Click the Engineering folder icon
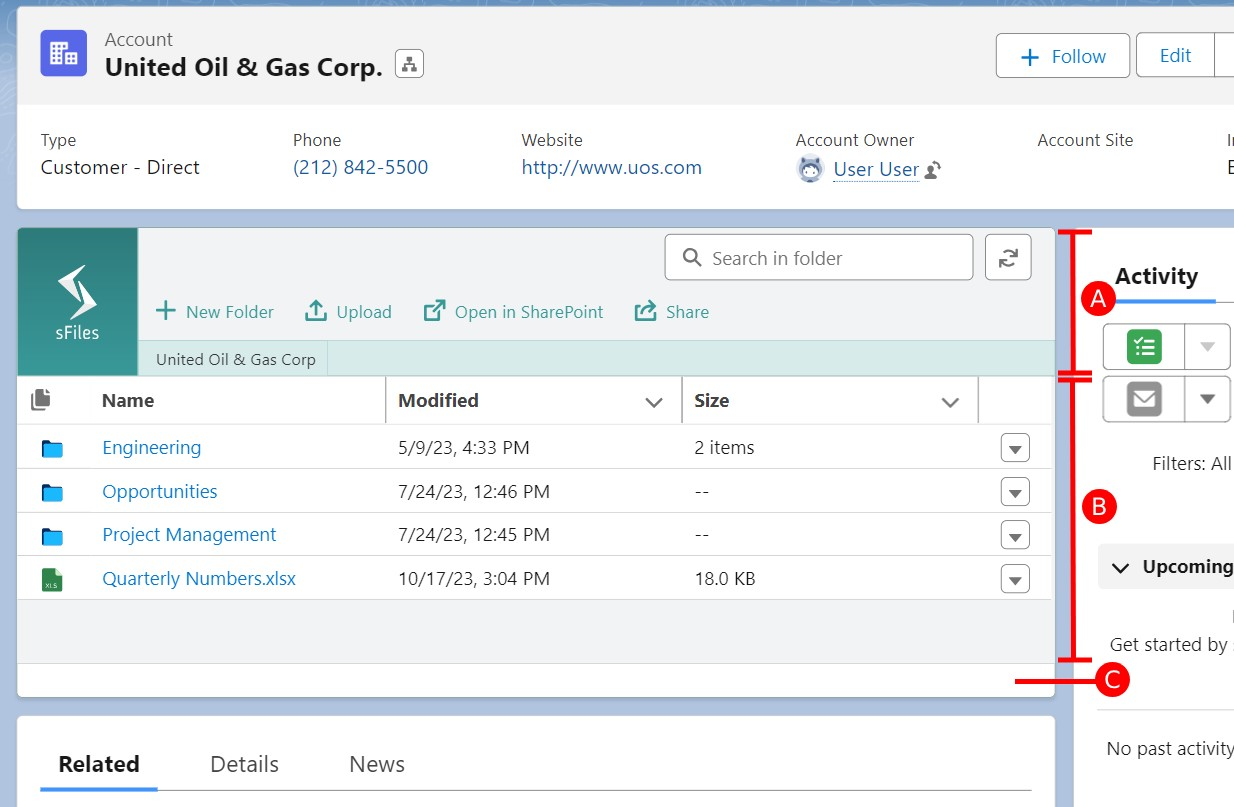Image resolution: width=1234 pixels, height=807 pixels. [x=52, y=449]
